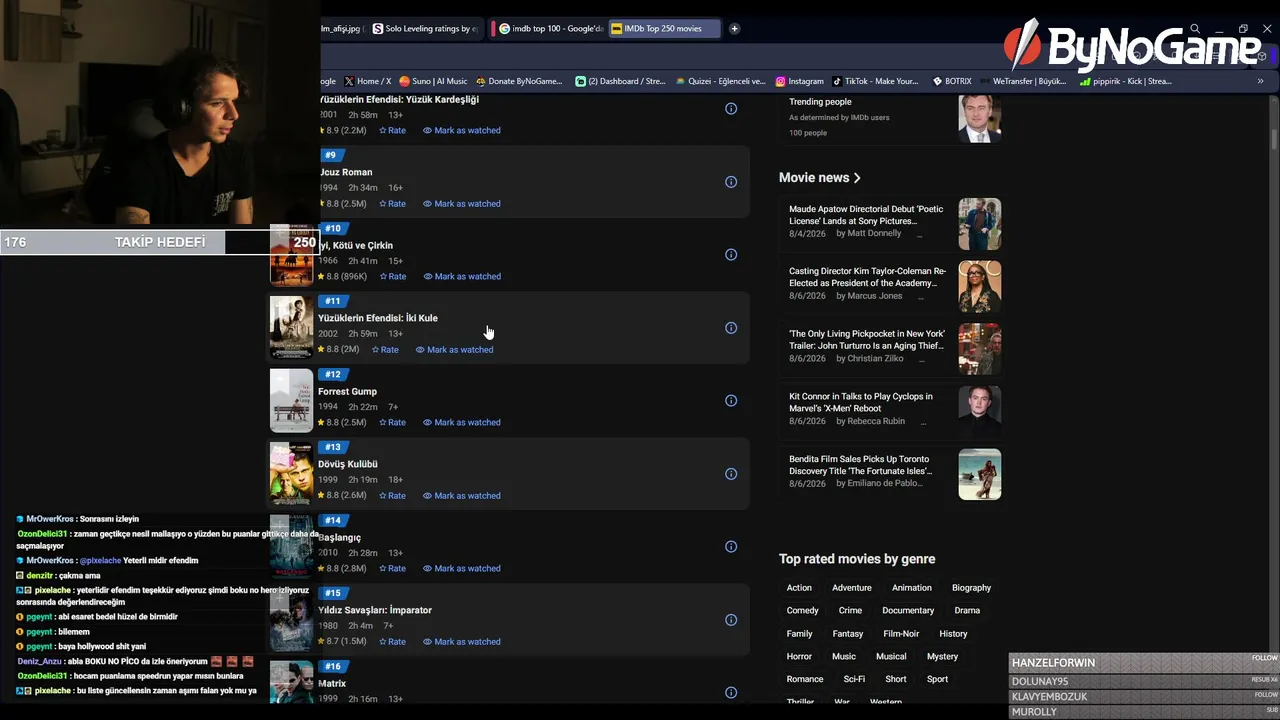Mark Yıldız Savaşları: İmparator as watched
Screen dimensions: 1280x720
click(x=461, y=642)
